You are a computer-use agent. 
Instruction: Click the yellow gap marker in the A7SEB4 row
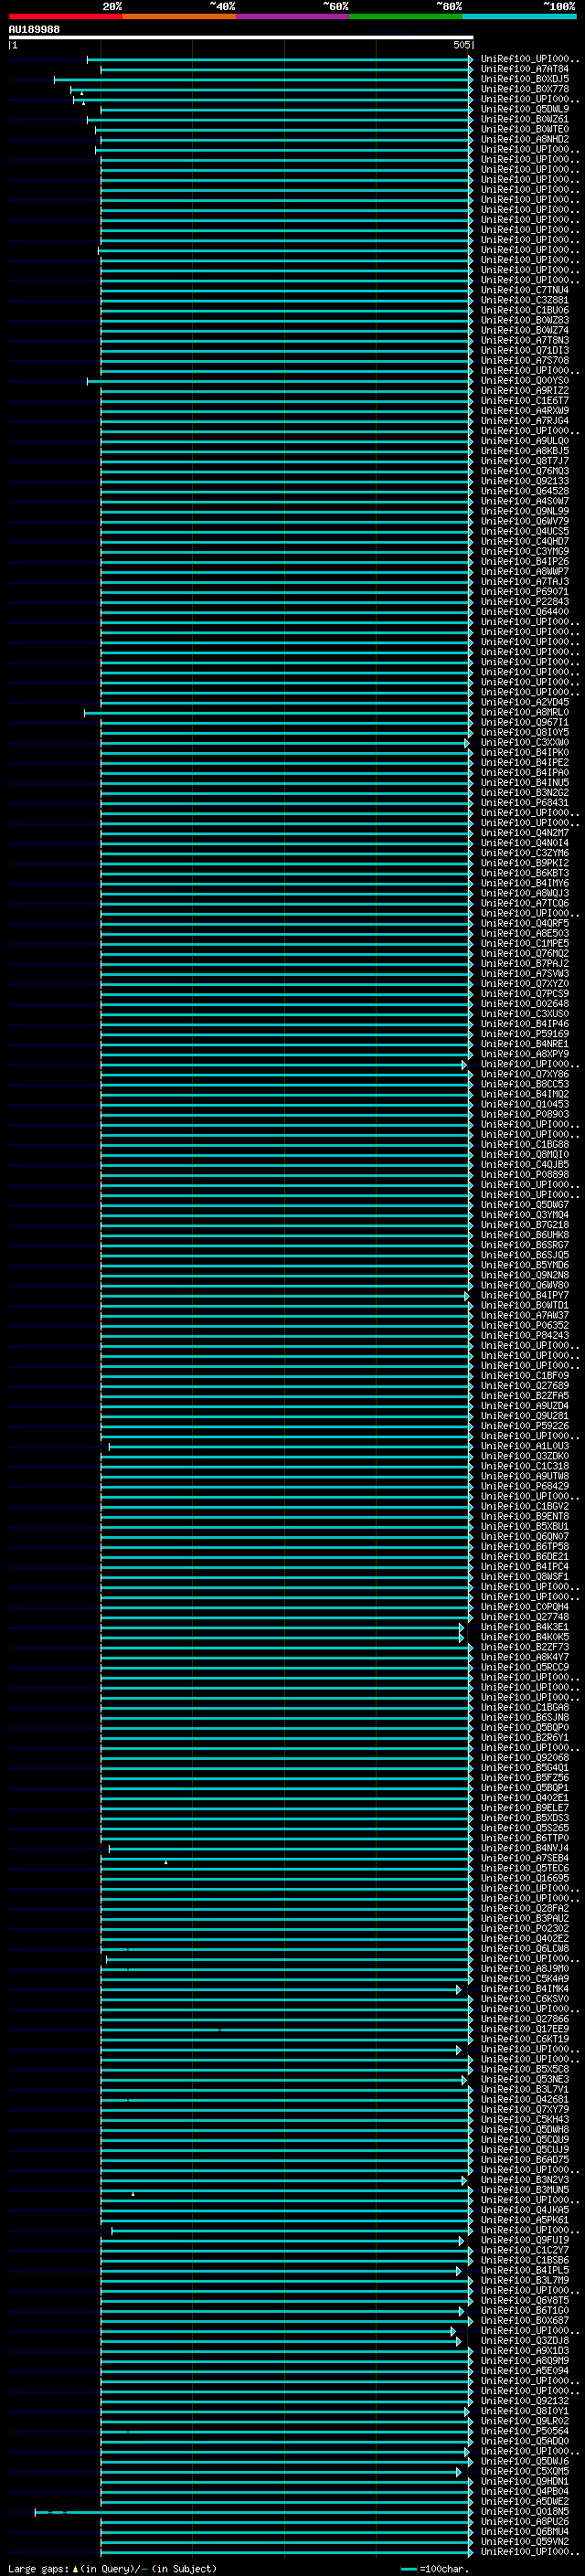(166, 1862)
